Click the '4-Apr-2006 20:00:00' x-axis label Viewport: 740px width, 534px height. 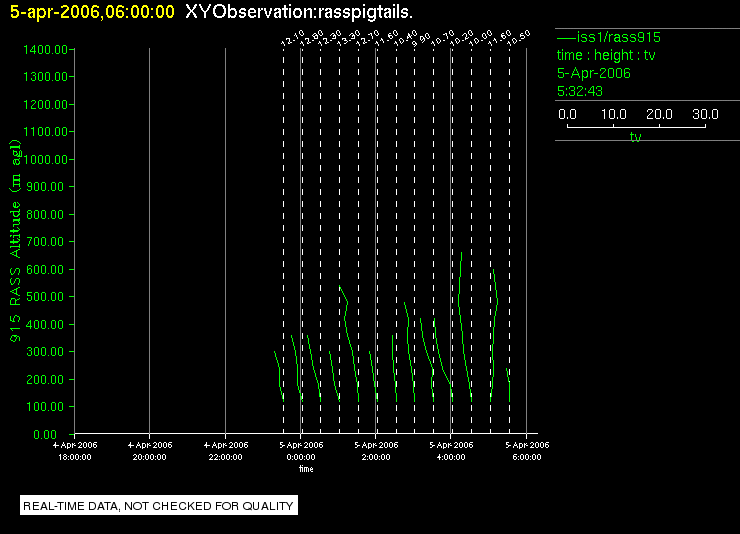(x=150, y=451)
